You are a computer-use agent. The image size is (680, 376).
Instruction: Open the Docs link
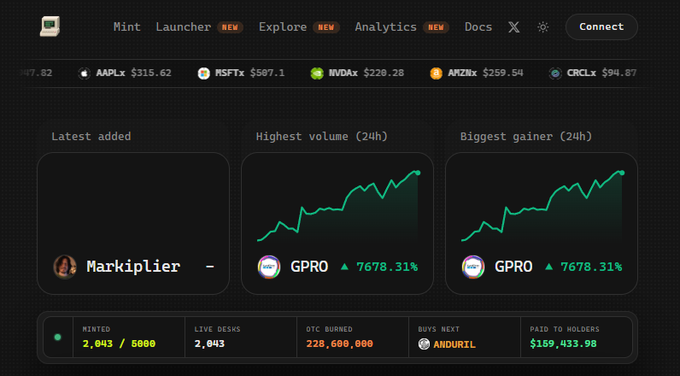478,27
